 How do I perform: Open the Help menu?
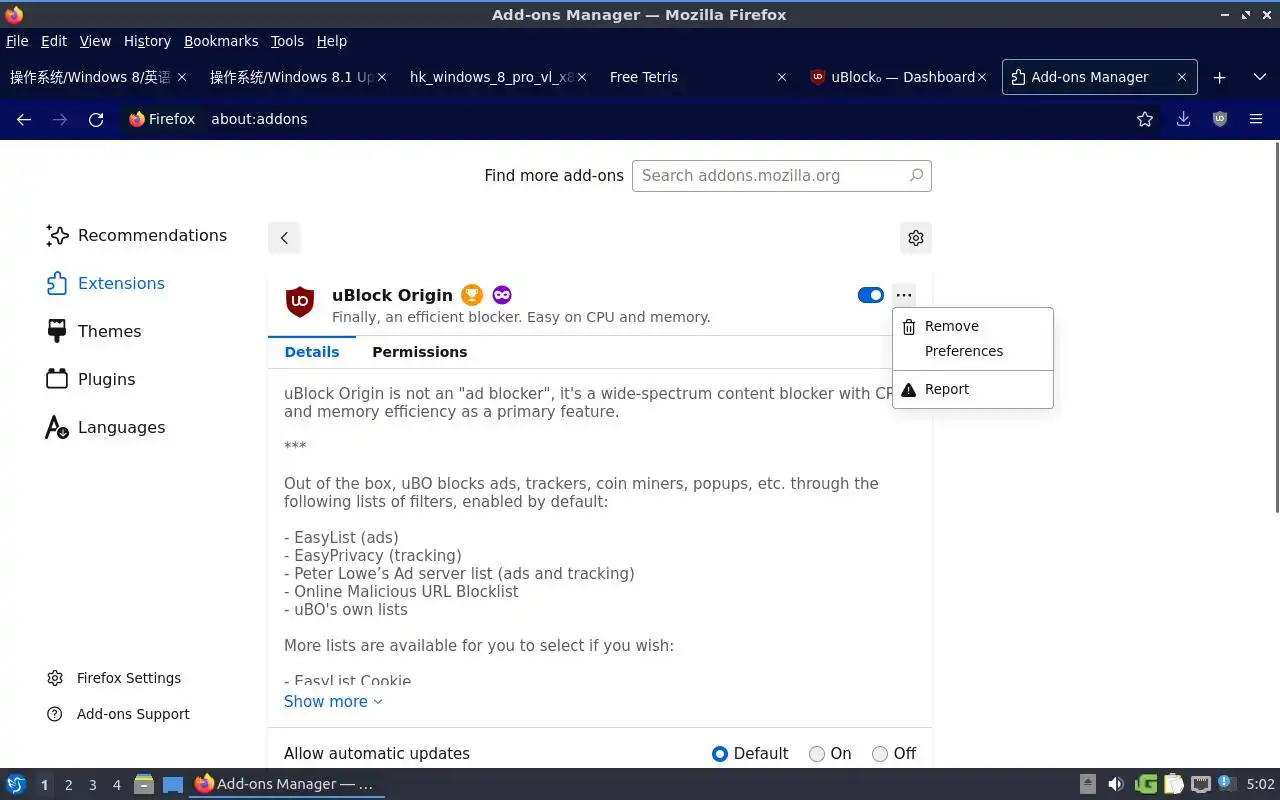click(332, 41)
